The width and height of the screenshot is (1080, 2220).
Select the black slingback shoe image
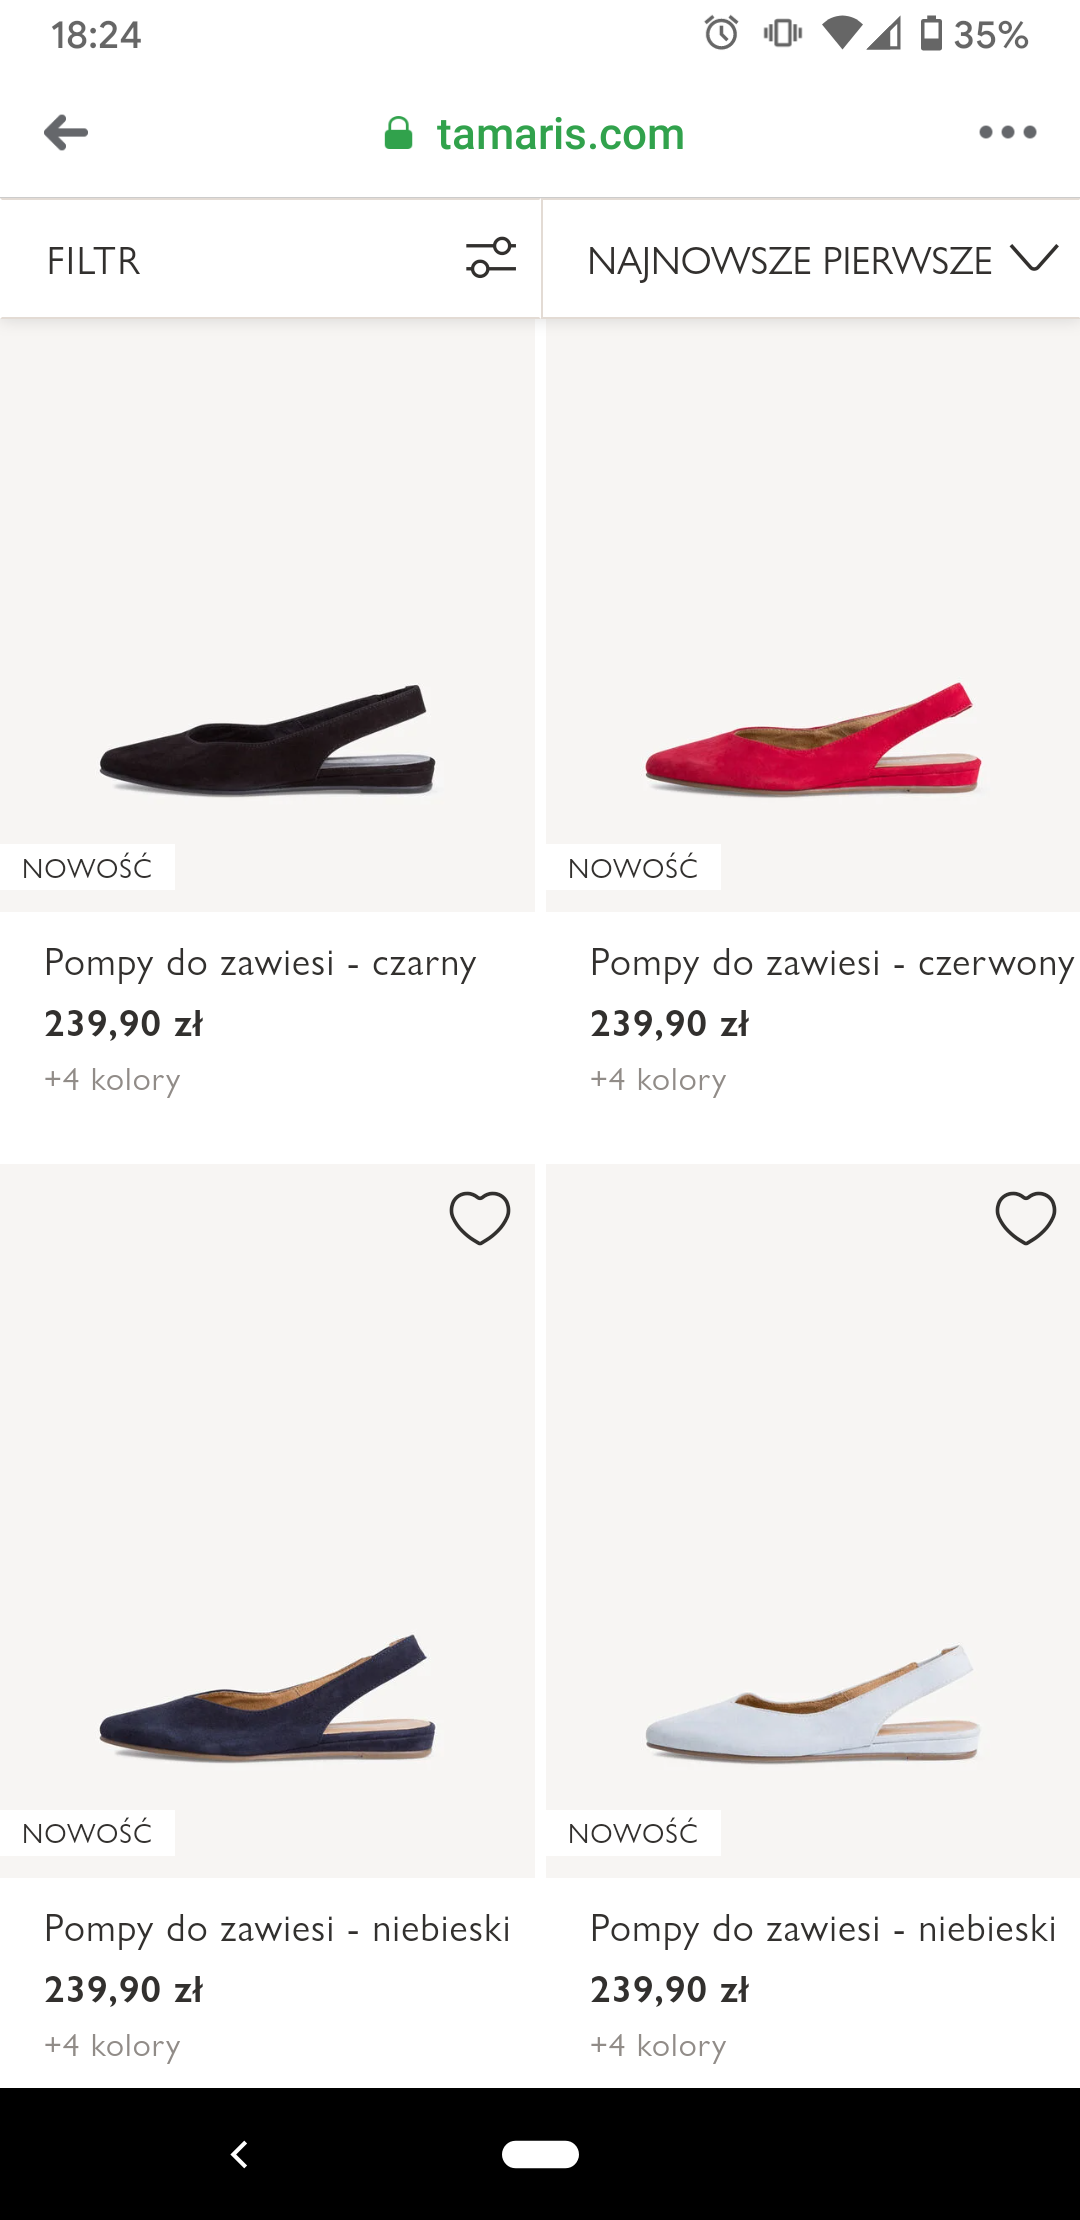pos(267,740)
